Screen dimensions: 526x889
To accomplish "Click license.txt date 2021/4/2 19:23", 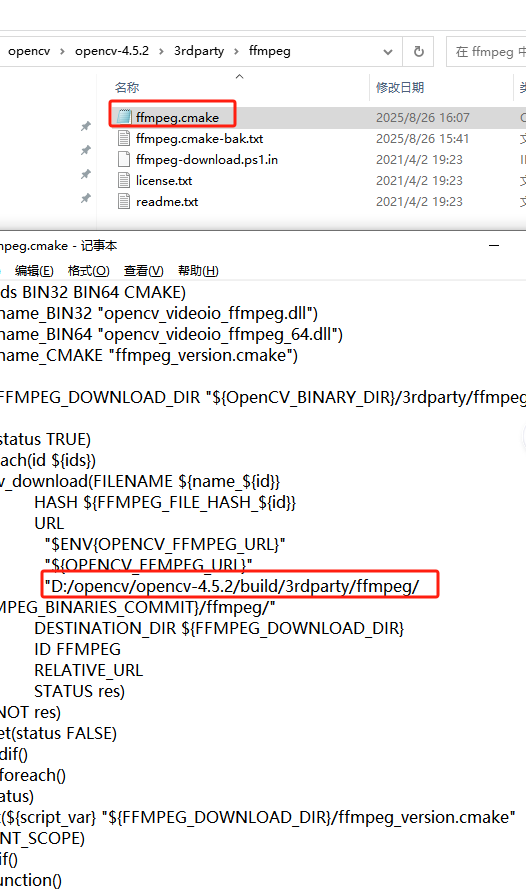I will pos(419,180).
